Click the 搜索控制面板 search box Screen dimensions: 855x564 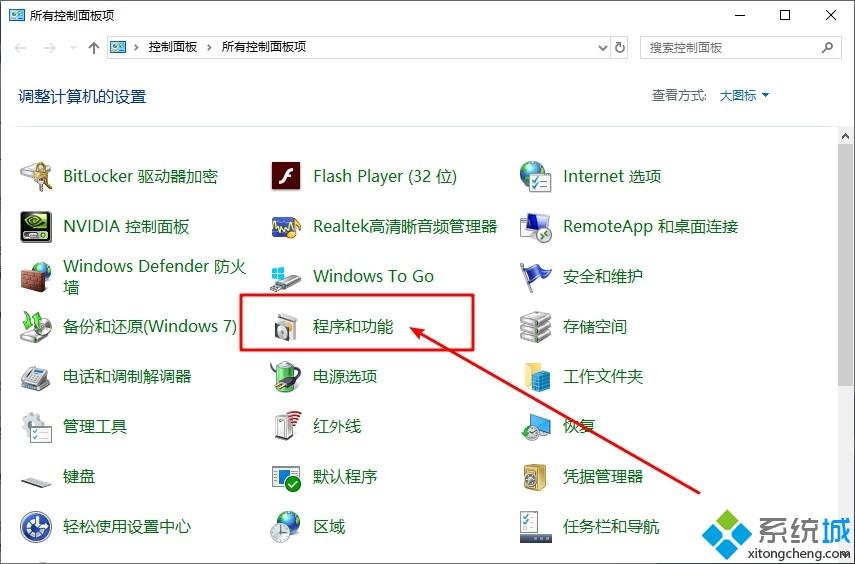click(740, 48)
